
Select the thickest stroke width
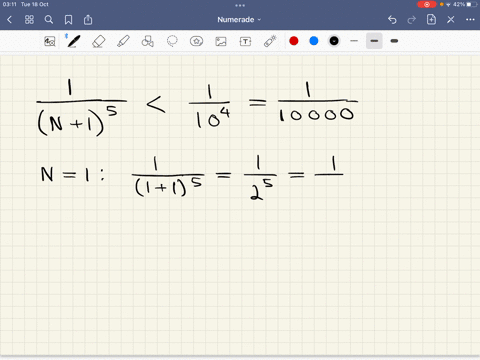pyautogui.click(x=394, y=41)
